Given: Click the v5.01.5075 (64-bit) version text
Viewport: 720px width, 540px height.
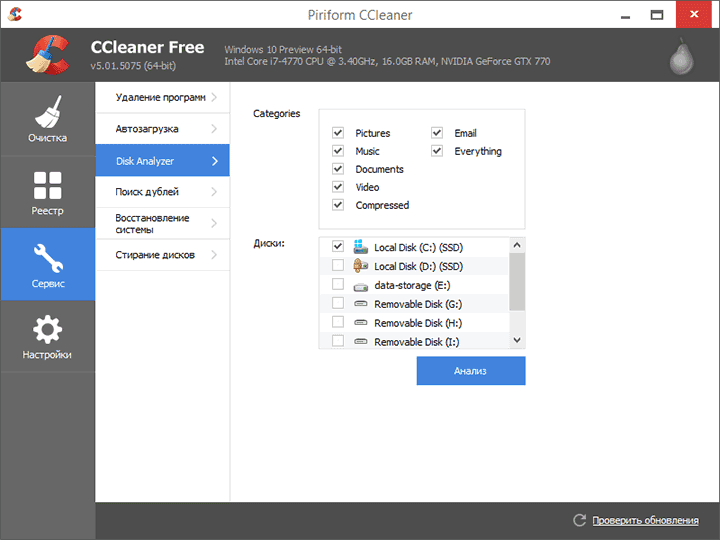Looking at the screenshot, I should 133,66.
